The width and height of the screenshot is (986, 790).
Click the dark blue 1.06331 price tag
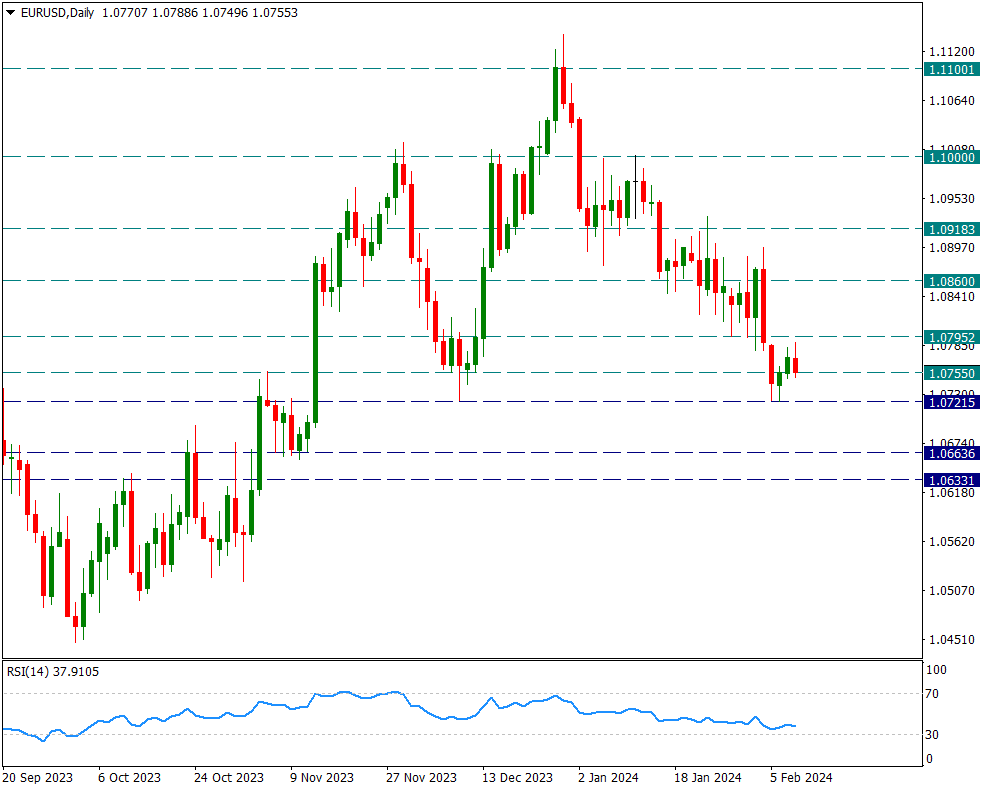(x=951, y=480)
